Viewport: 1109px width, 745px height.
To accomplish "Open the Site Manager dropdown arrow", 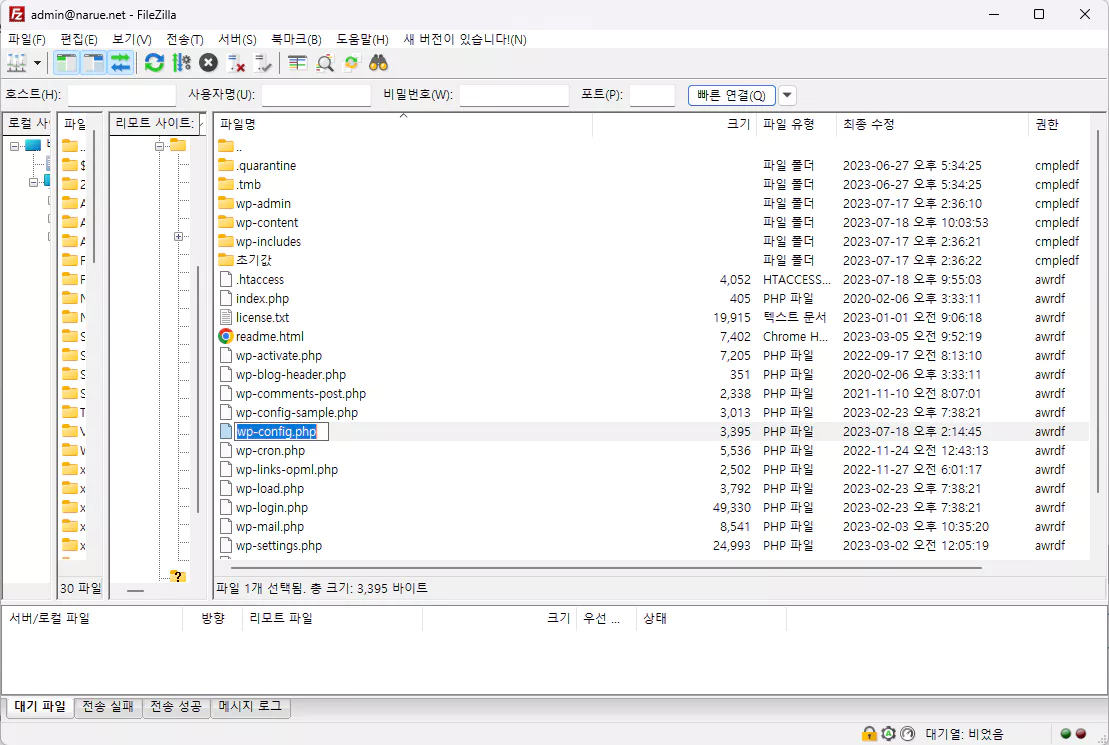I will (37, 63).
